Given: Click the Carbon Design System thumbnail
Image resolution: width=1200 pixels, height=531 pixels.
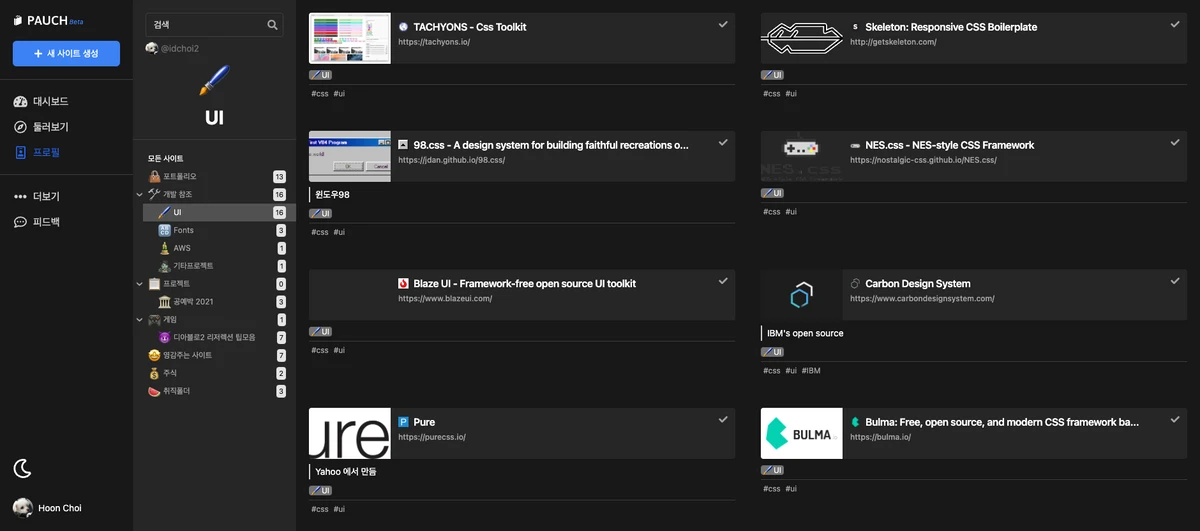Looking at the screenshot, I should 801,295.
